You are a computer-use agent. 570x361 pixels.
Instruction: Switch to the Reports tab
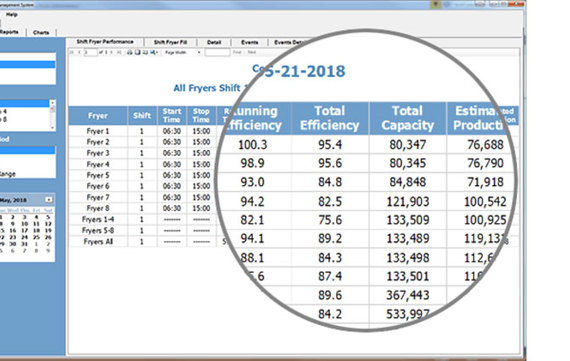point(9,32)
